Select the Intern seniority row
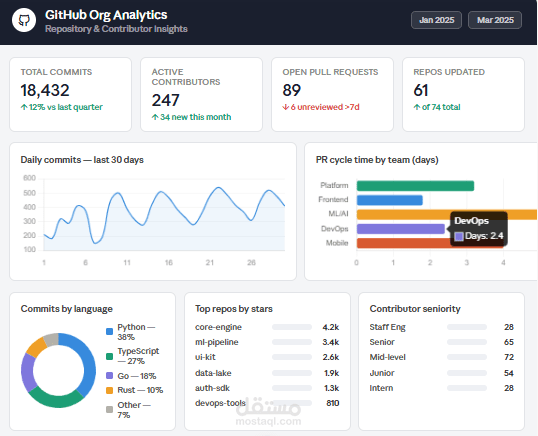The height and width of the screenshot is (436, 538). [442, 388]
